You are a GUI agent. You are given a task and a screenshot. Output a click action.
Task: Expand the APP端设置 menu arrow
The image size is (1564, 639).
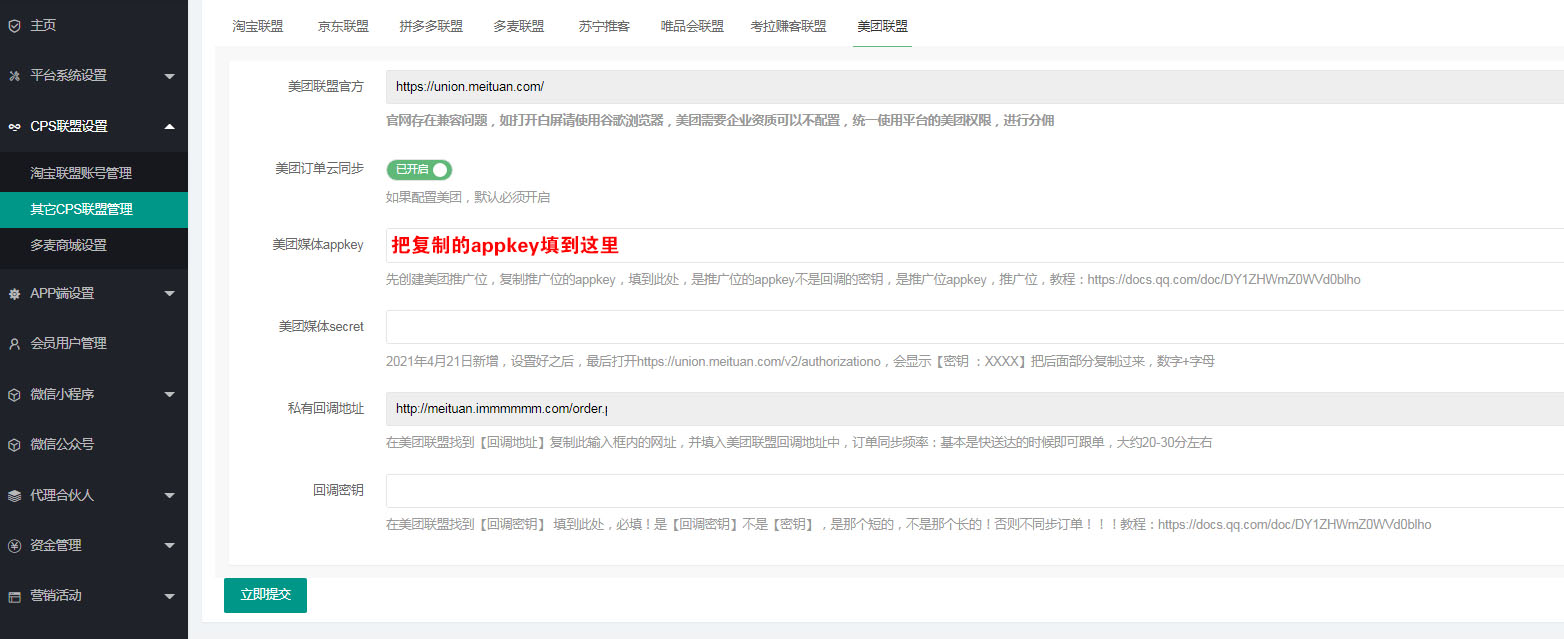[169, 294]
